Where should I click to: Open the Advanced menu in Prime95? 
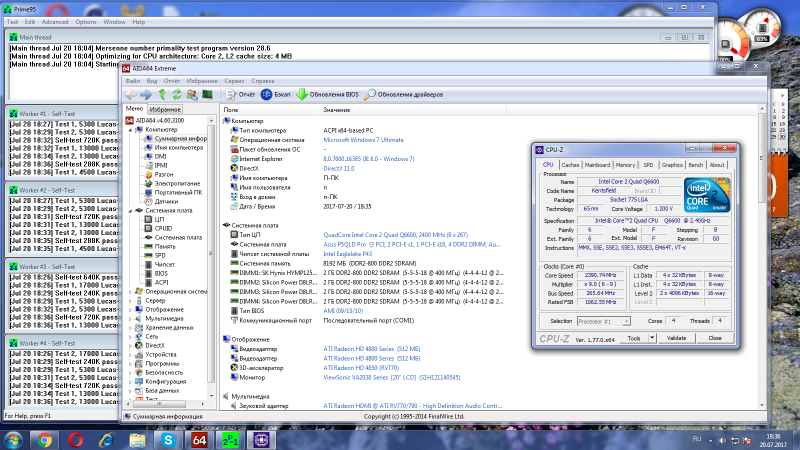coord(55,22)
